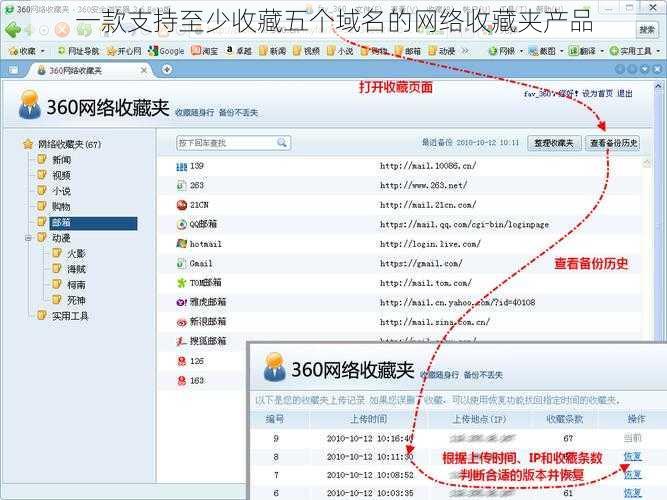Screen dimensions: 667x500
Task: Collapse the 动漫 tree node
Action: pos(29,238)
